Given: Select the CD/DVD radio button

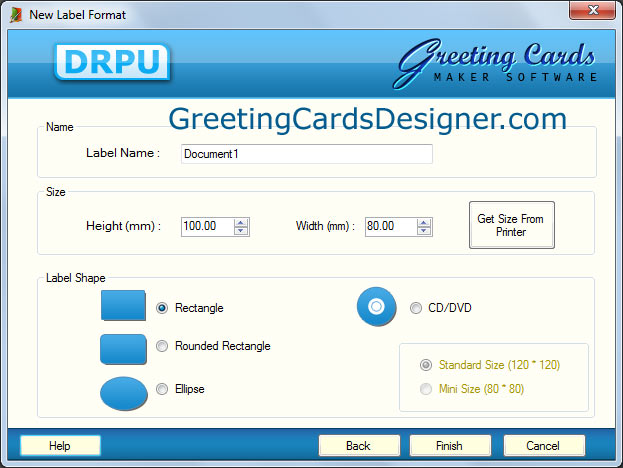Looking at the screenshot, I should [x=416, y=308].
